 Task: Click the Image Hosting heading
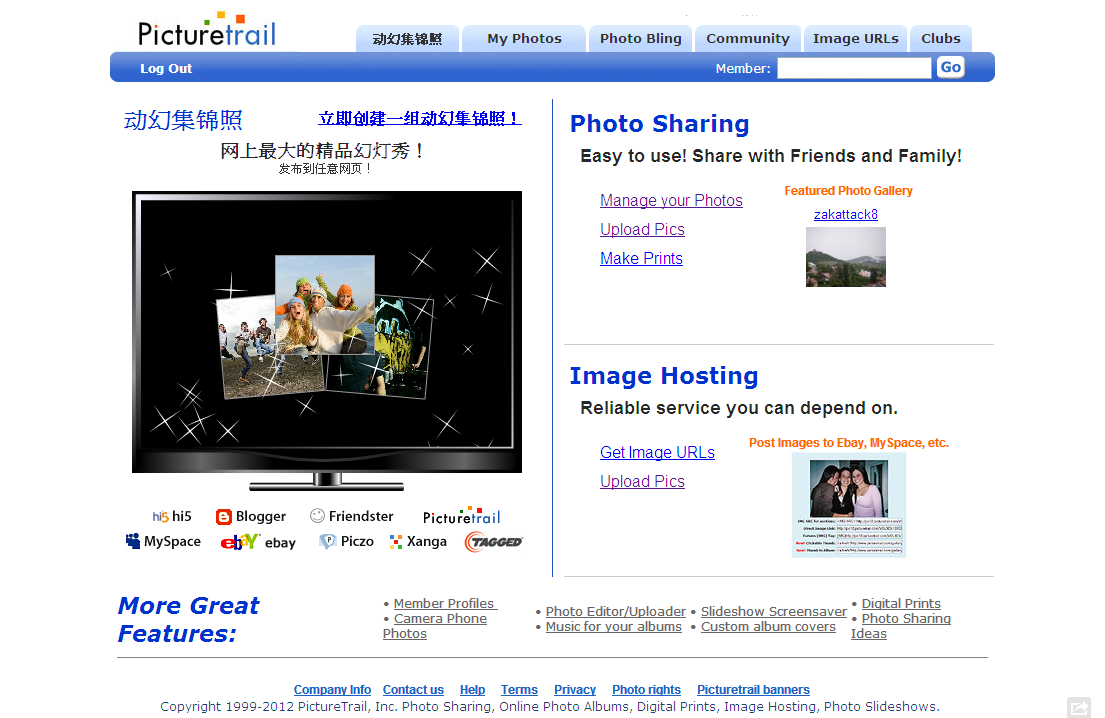tap(664, 376)
